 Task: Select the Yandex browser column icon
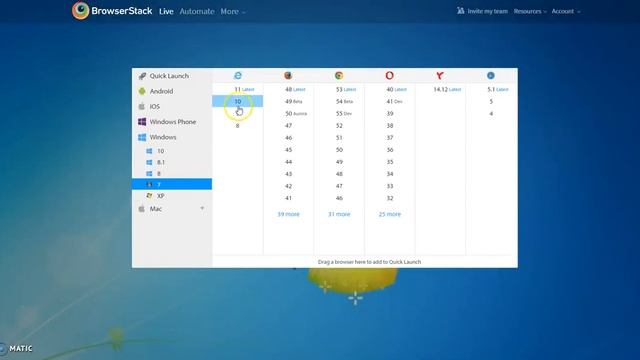coord(440,76)
